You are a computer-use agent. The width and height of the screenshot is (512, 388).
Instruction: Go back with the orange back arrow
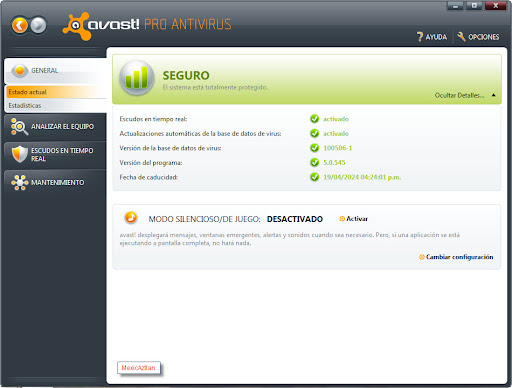(20, 25)
